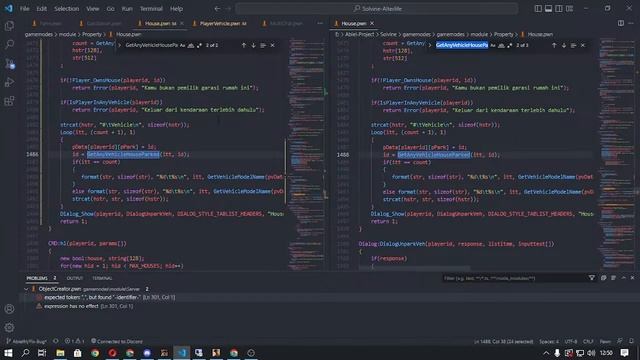Expand replace chevron in left find widget
Viewport: 640px width, 360px height.
point(120,45)
